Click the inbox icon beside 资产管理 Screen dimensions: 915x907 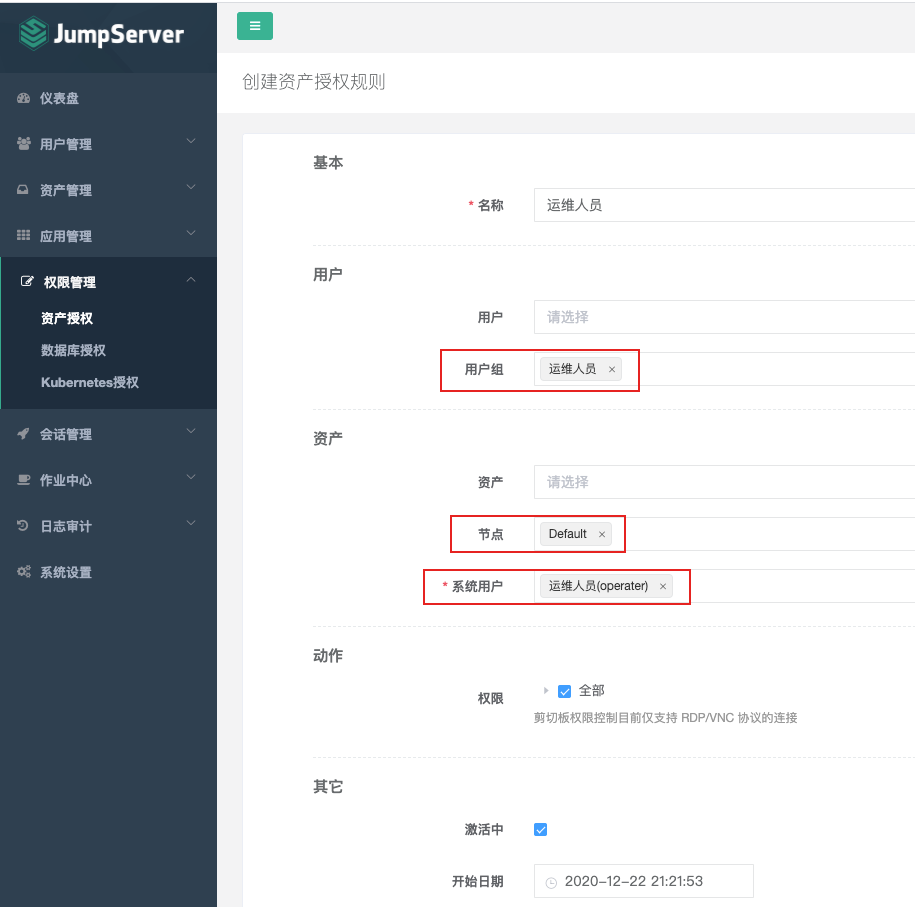[23, 190]
